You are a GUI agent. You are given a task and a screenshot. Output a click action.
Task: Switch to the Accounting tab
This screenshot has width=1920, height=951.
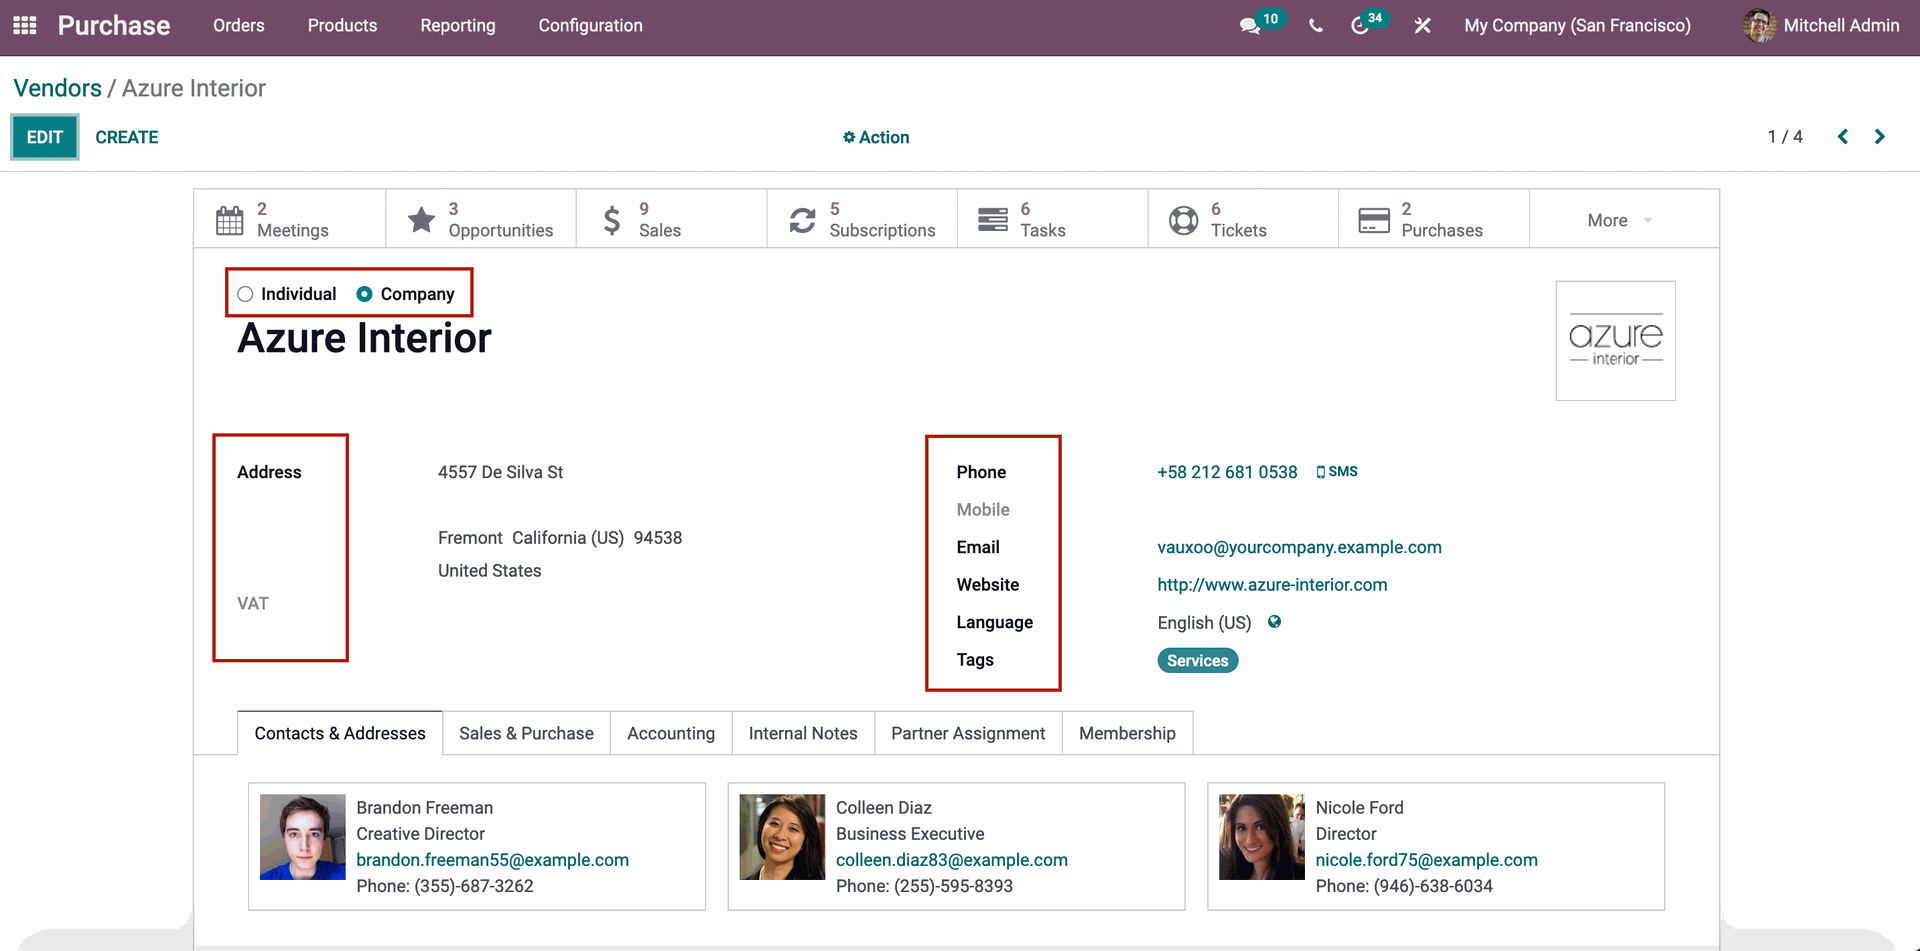671,733
